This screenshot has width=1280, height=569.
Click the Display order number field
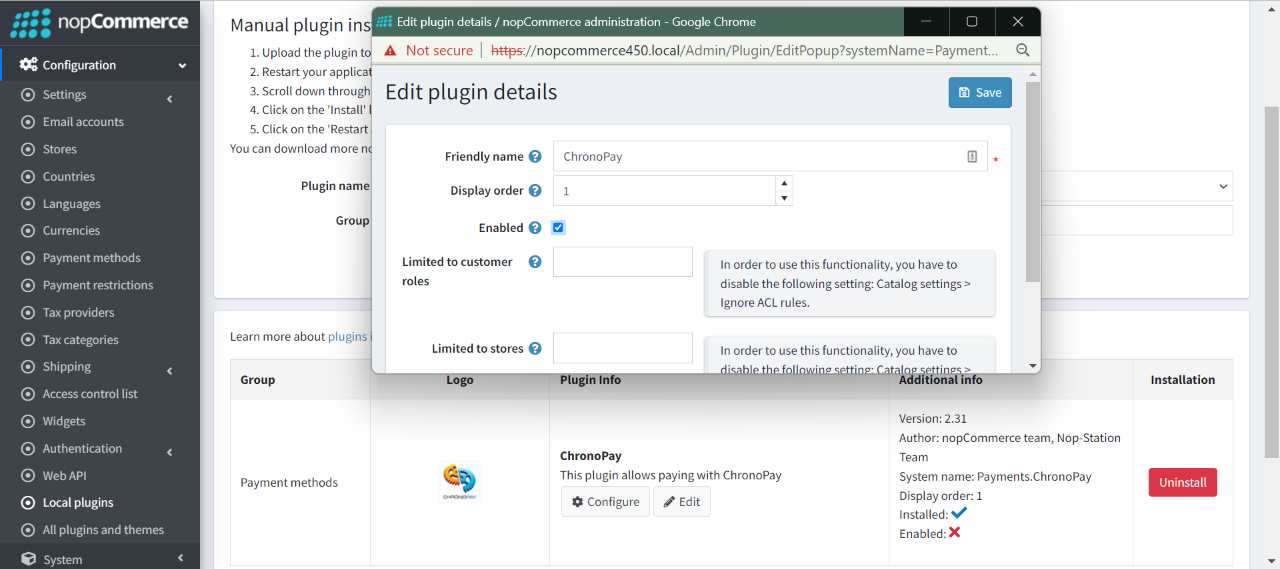[664, 191]
